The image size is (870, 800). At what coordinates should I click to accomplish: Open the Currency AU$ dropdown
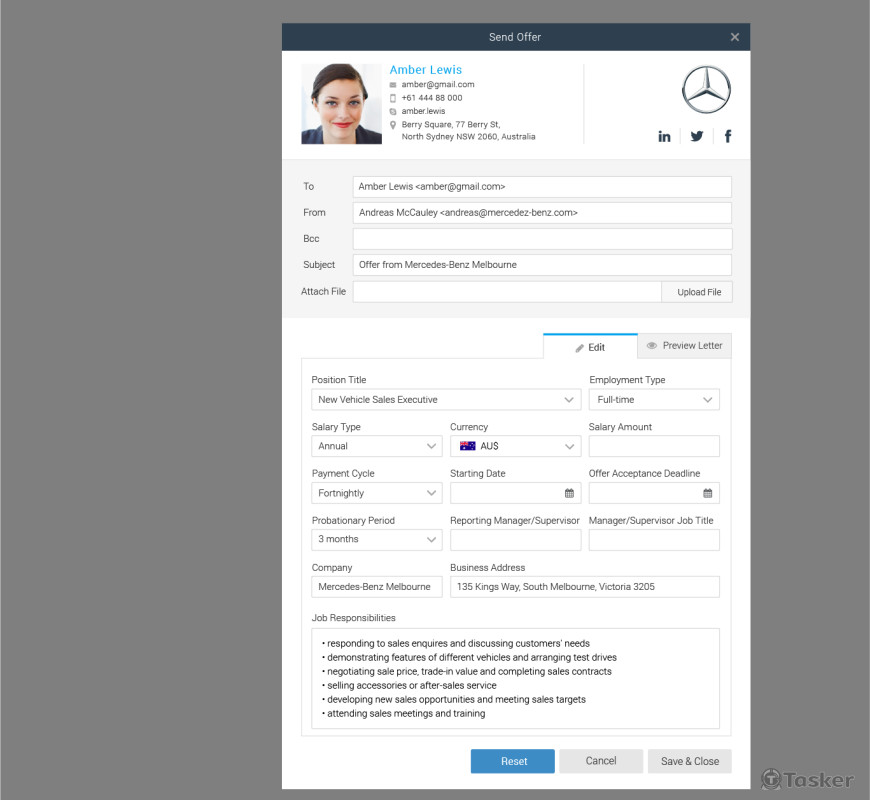click(515, 446)
